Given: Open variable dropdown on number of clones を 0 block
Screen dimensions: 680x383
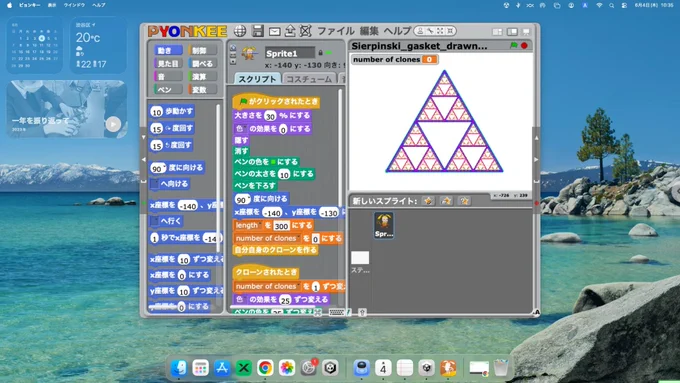Looking at the screenshot, I should click(268, 239).
